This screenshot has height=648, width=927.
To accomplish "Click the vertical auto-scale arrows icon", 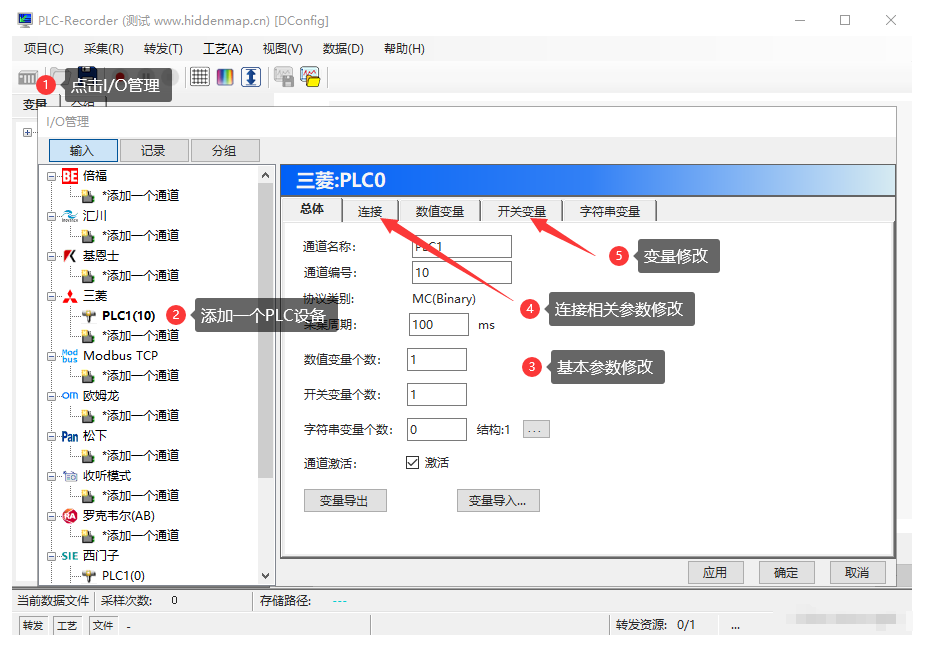I will 251,77.
